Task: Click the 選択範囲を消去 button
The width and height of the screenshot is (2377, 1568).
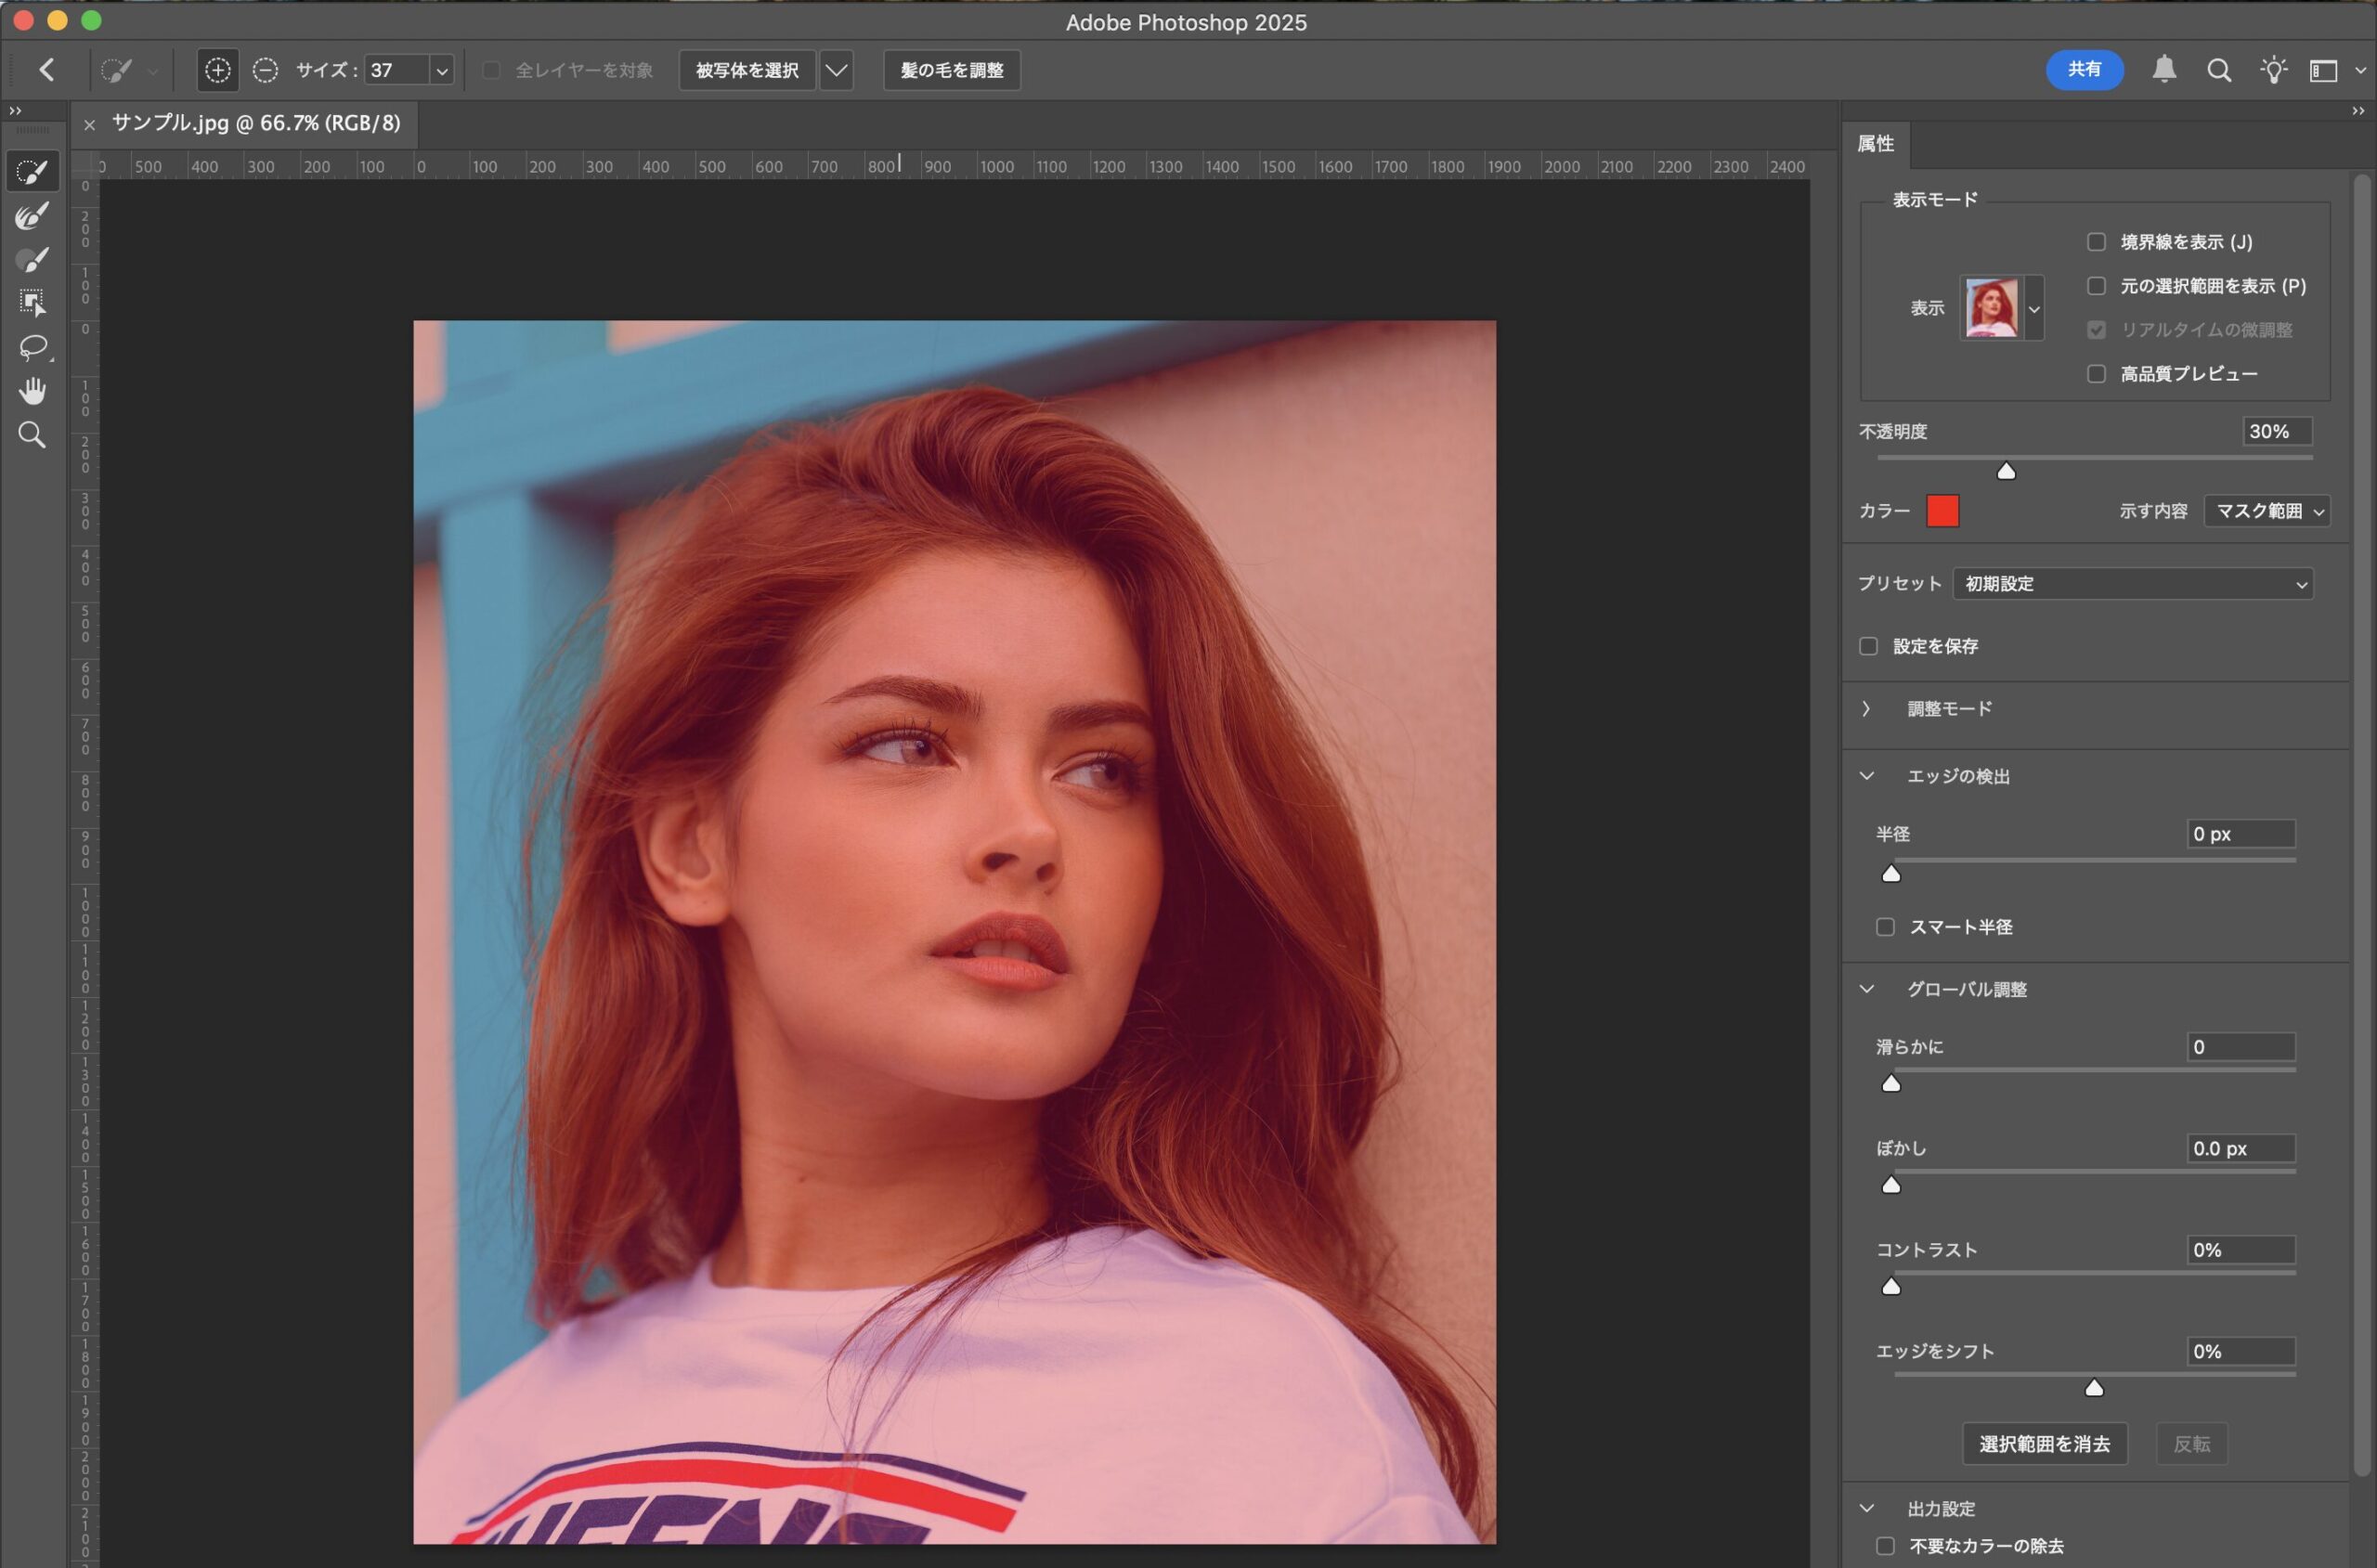Action: point(2044,1444)
